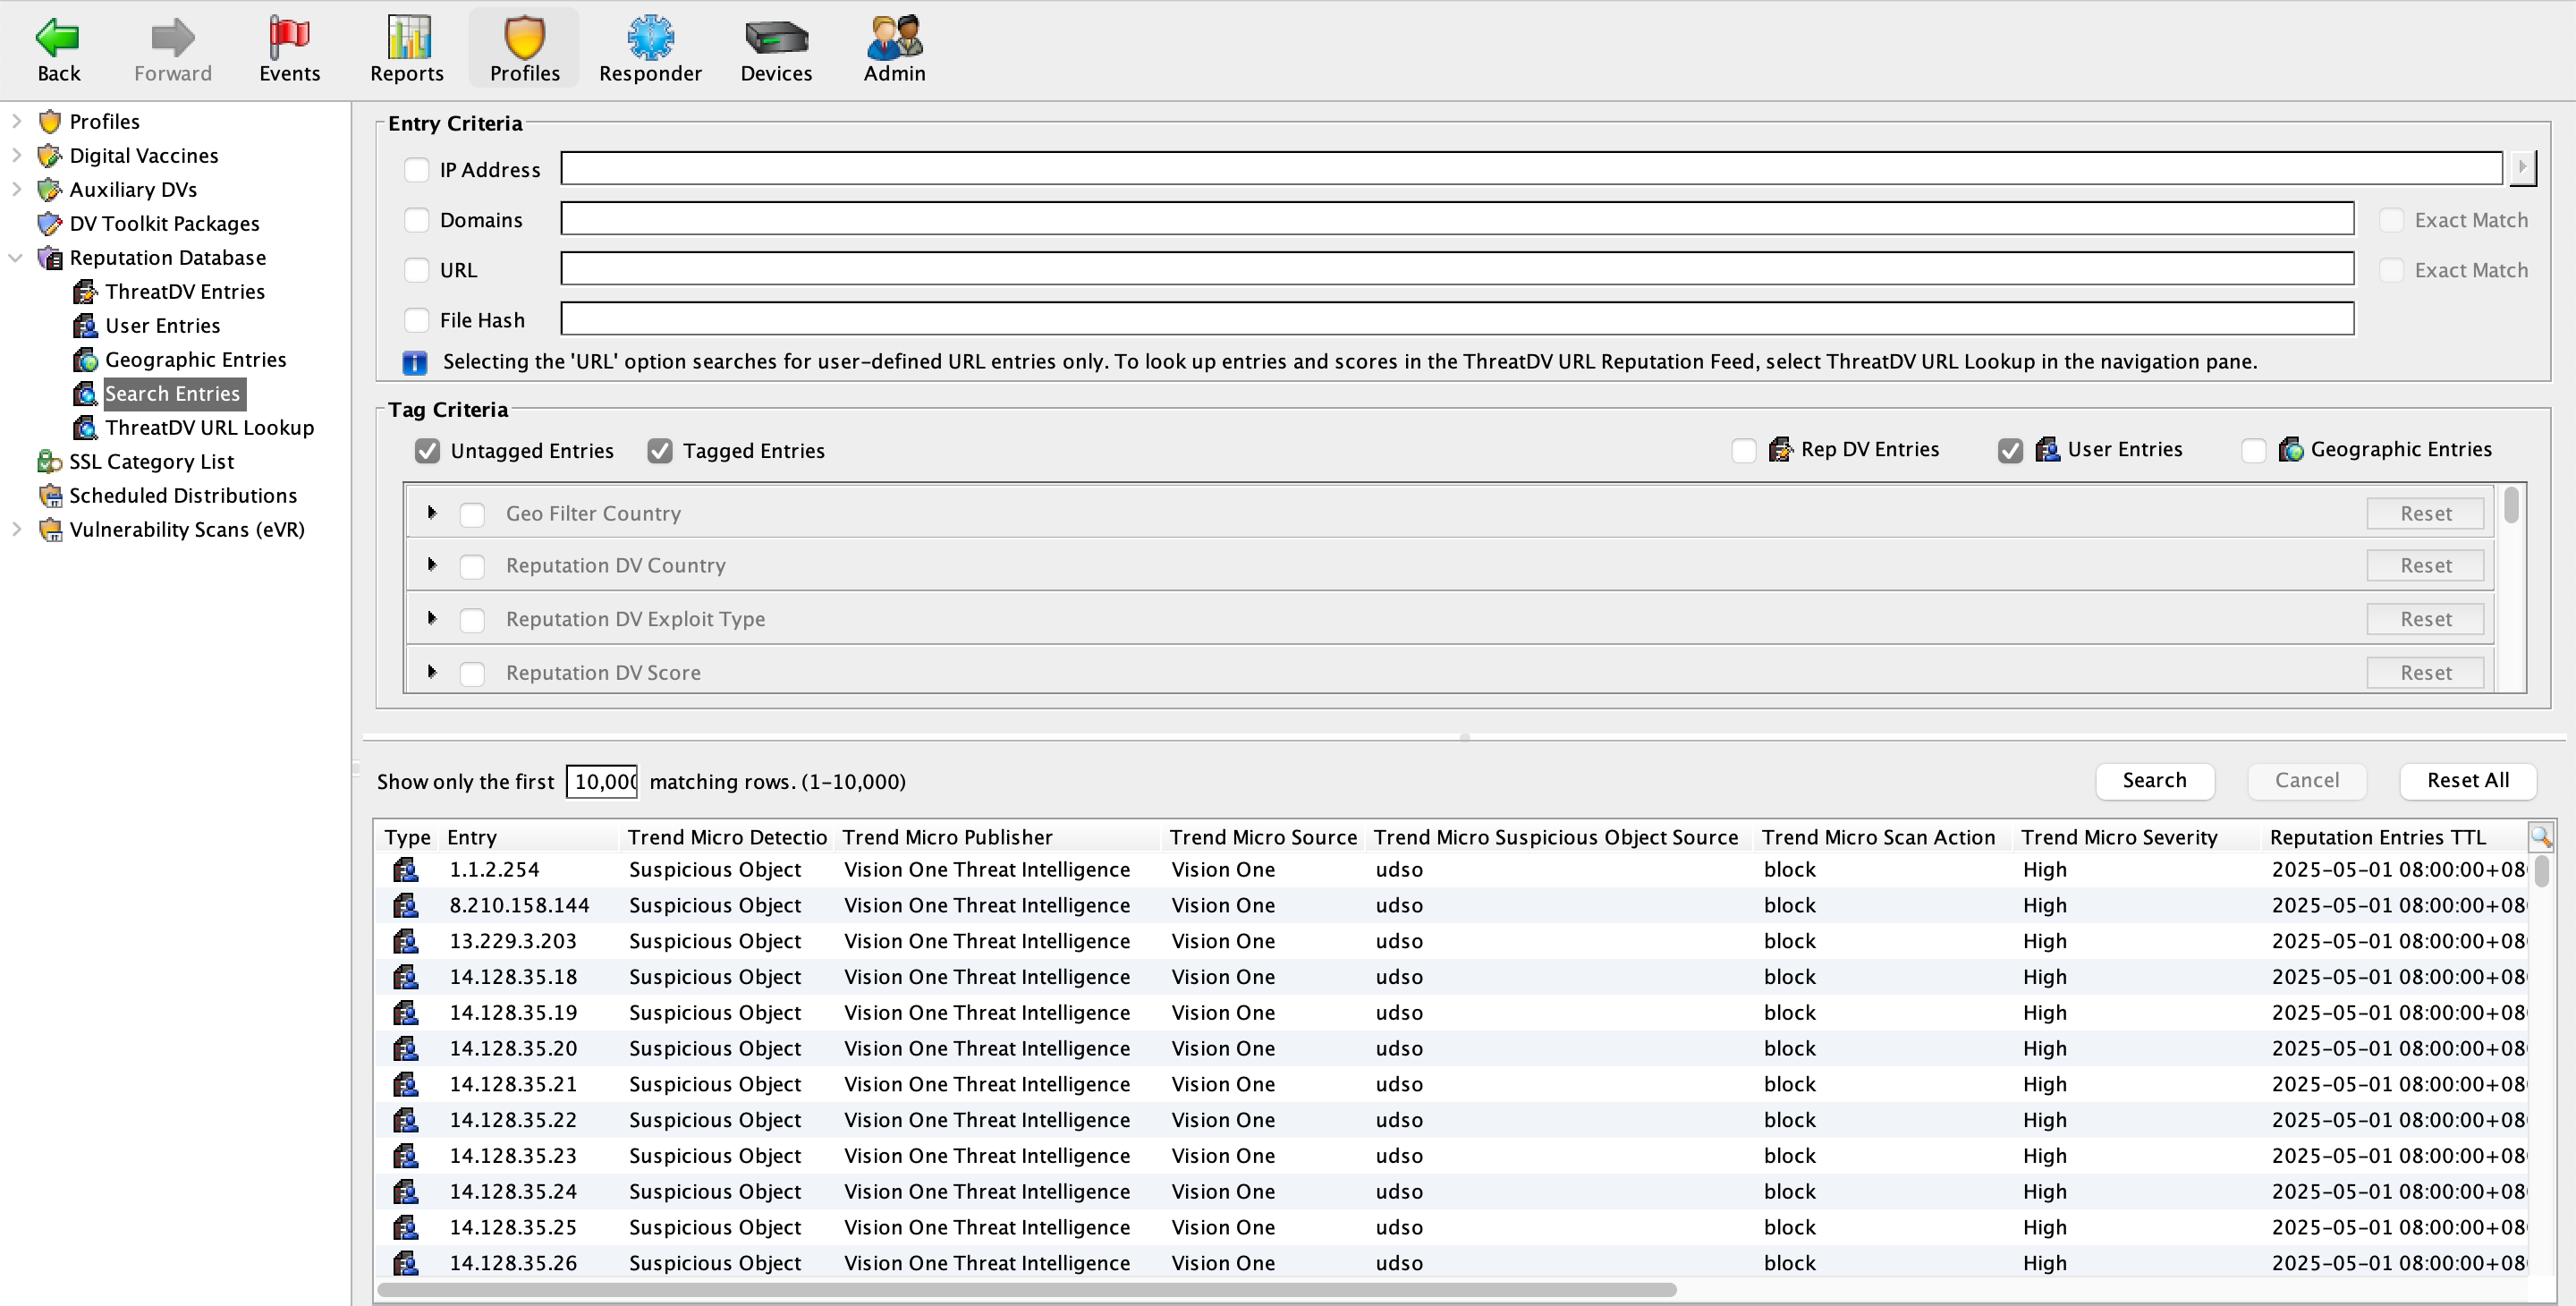
Task: Click the Reset All button
Action: 2467,780
